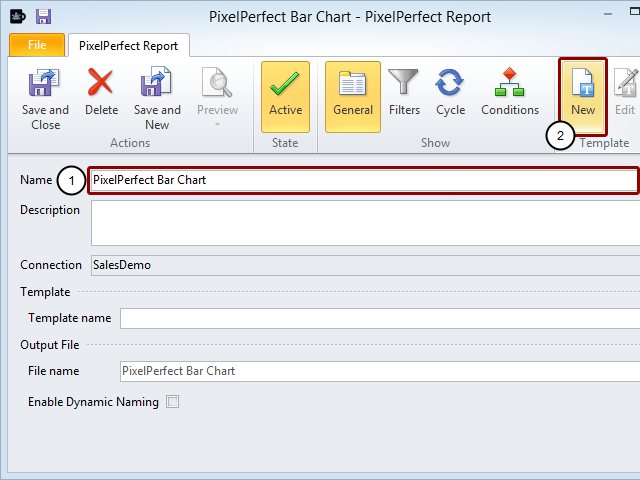
Task: Click the Template name input field
Action: click(x=380, y=318)
